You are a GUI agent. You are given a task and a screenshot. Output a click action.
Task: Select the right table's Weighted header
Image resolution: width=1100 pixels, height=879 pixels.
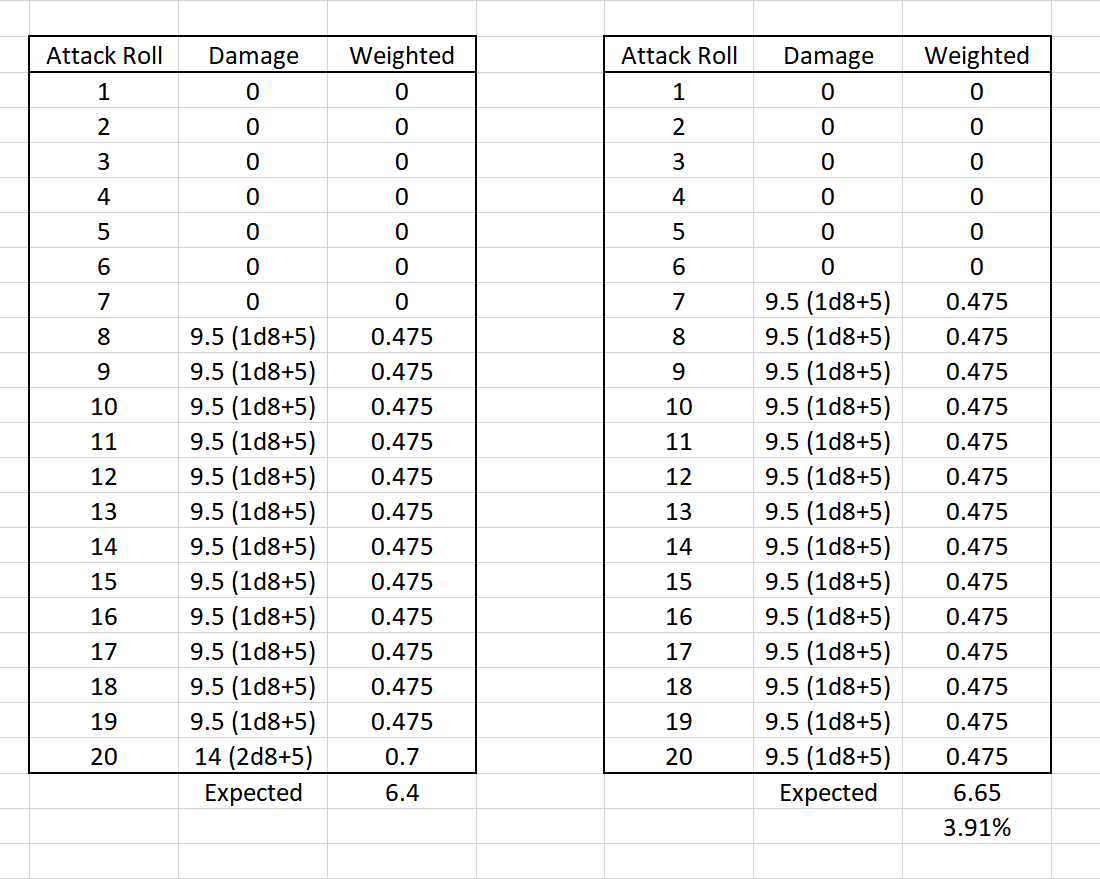[976, 56]
